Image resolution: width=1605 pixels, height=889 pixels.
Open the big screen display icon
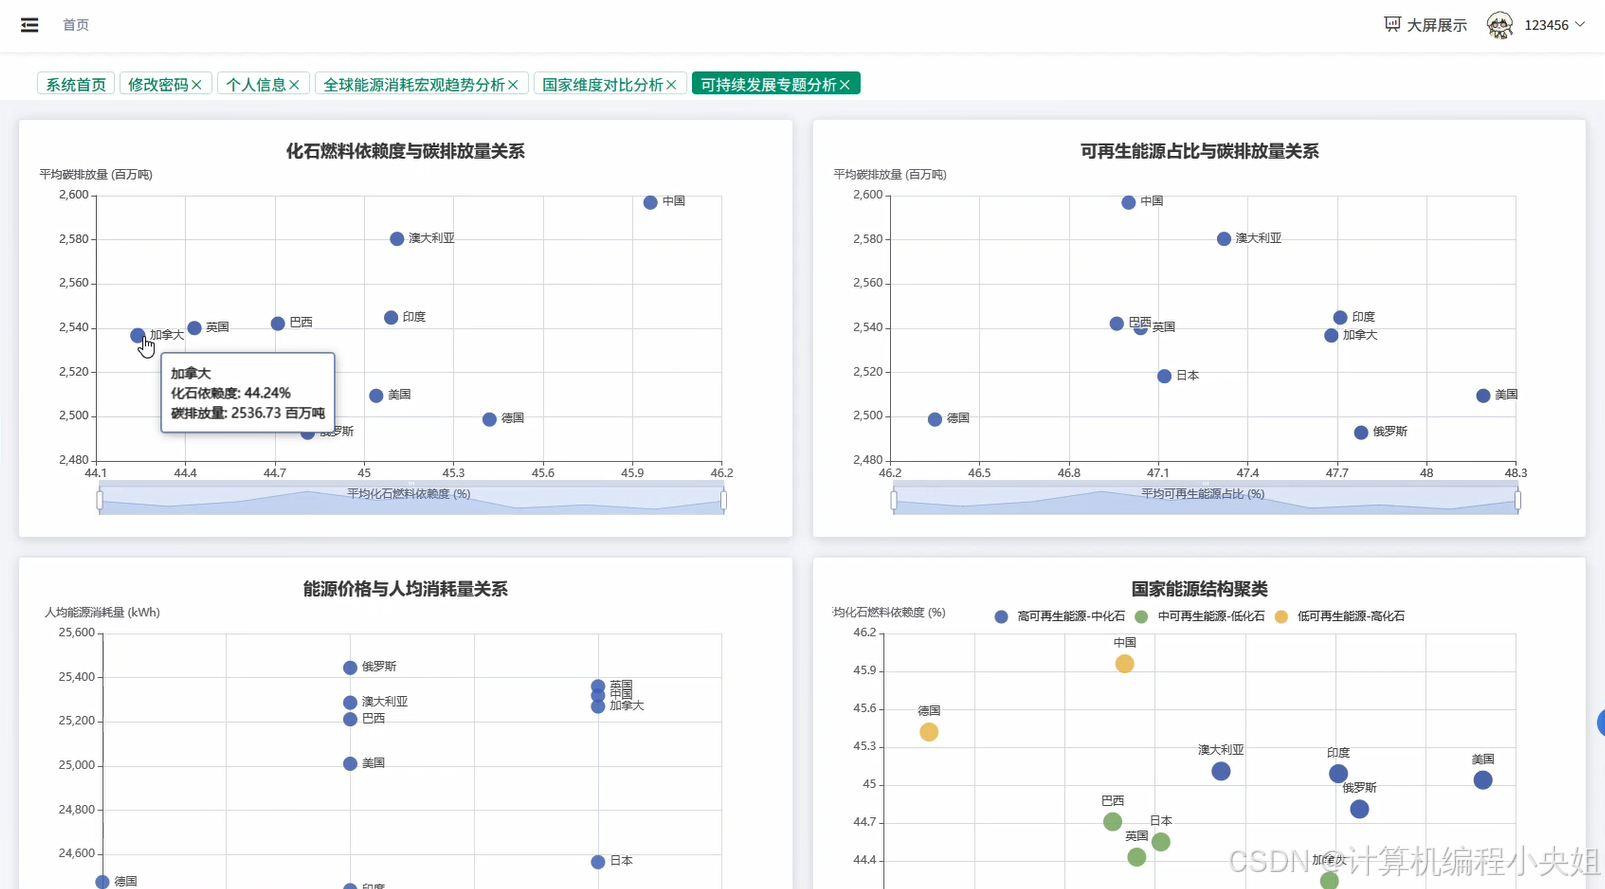(x=1392, y=24)
